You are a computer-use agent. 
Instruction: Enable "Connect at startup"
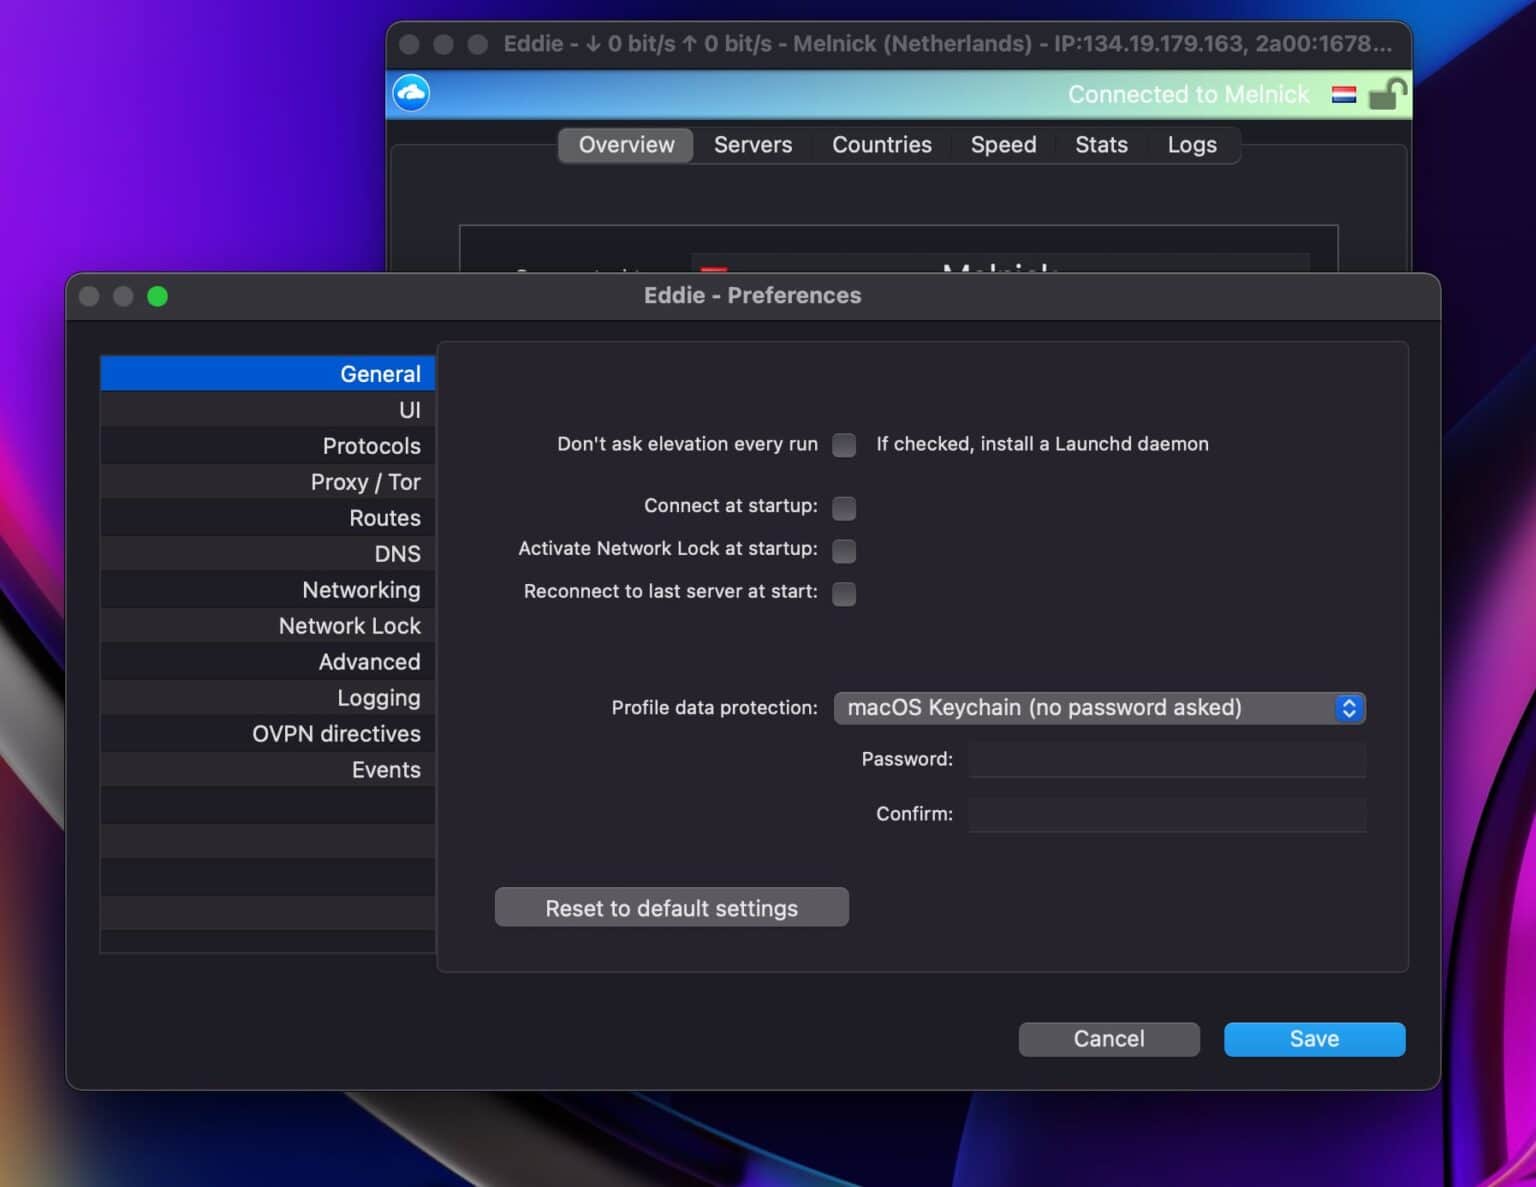point(843,508)
